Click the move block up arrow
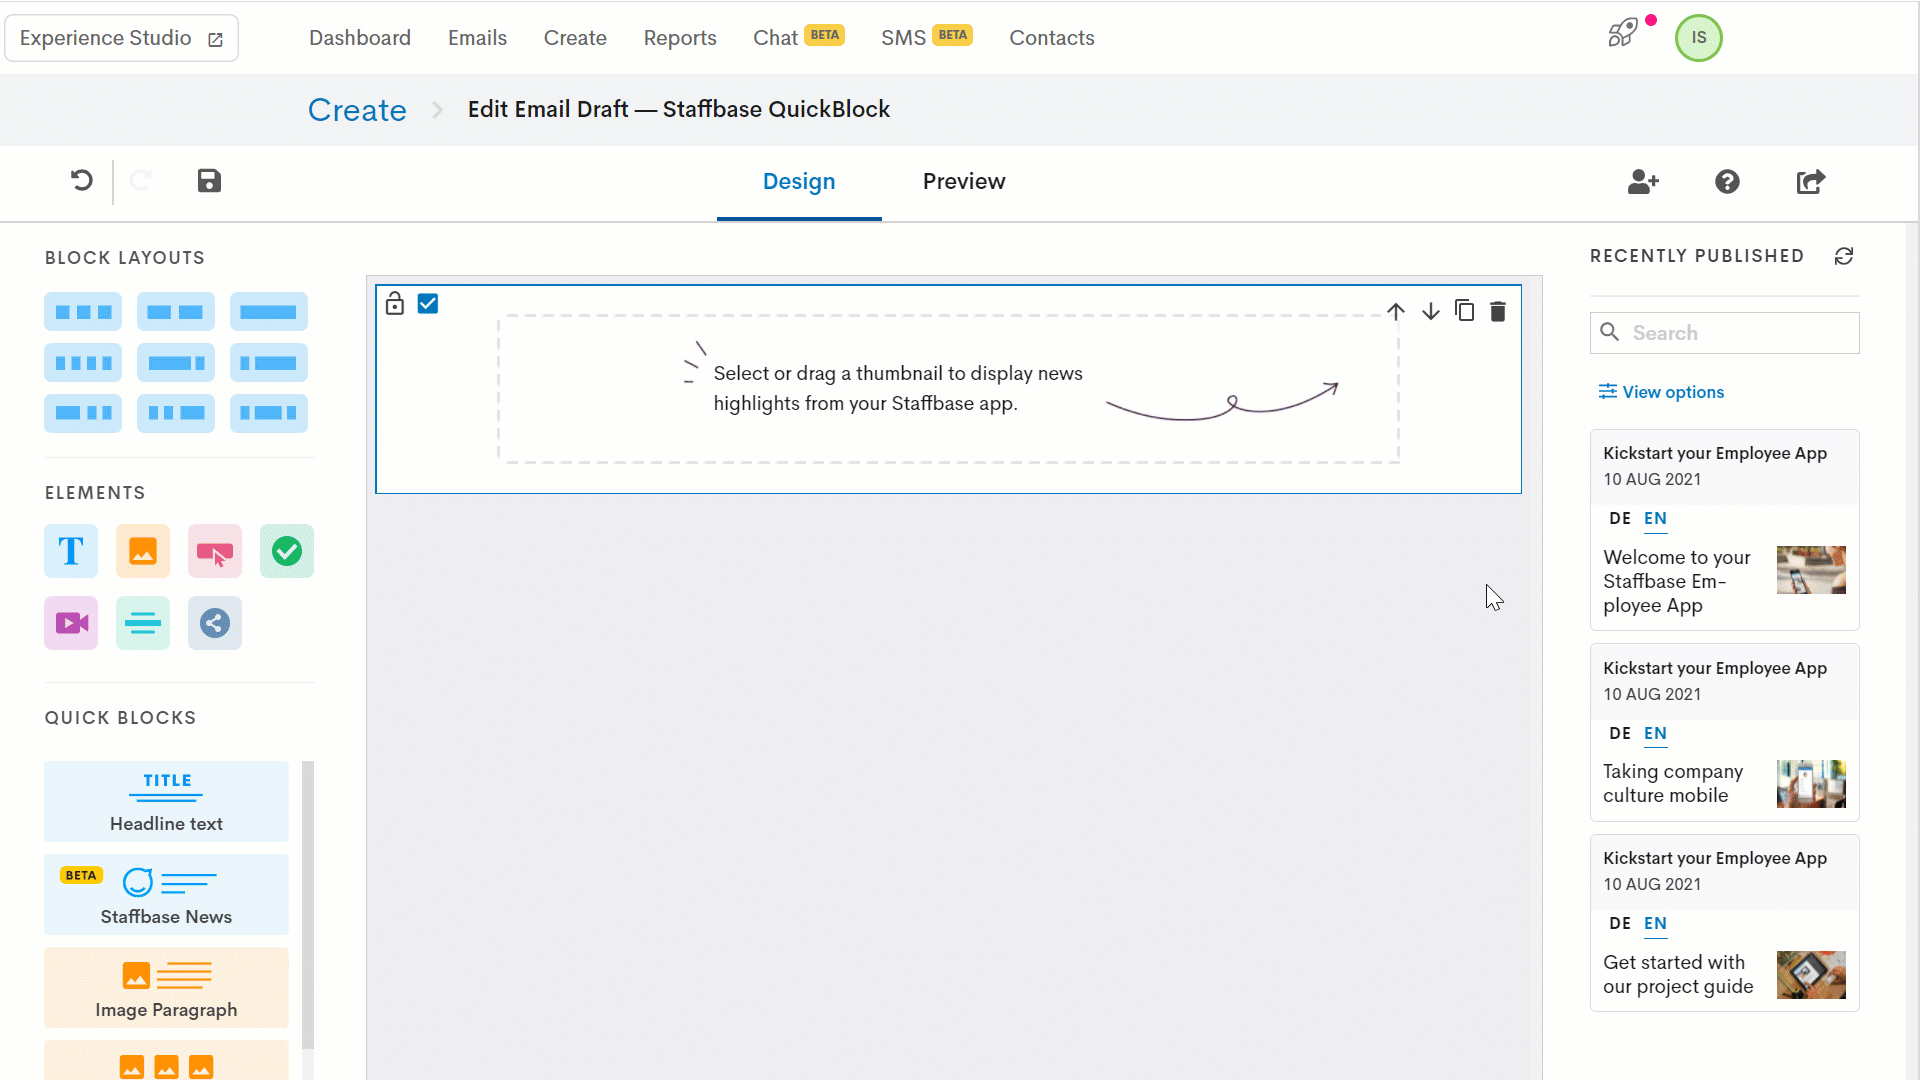The height and width of the screenshot is (1080, 1920). tap(1396, 313)
